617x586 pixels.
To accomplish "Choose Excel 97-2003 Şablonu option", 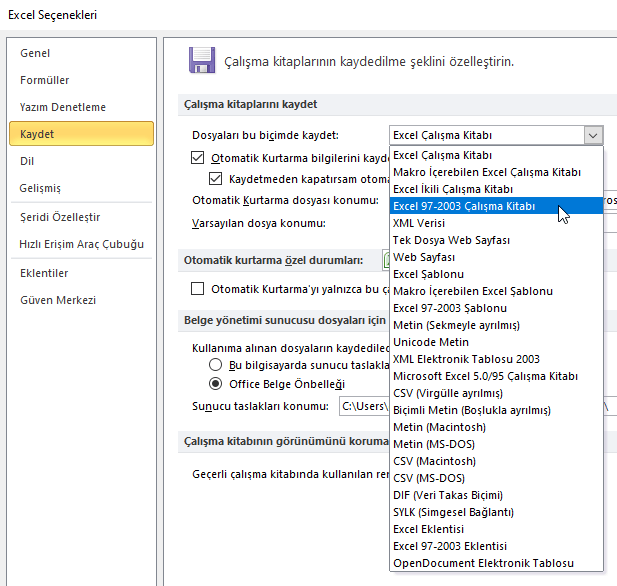I will pyautogui.click(x=496, y=308).
